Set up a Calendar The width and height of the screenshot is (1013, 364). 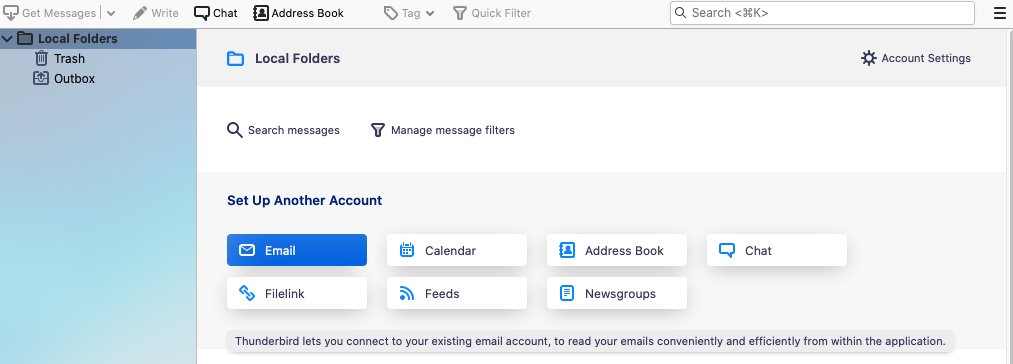pos(457,250)
